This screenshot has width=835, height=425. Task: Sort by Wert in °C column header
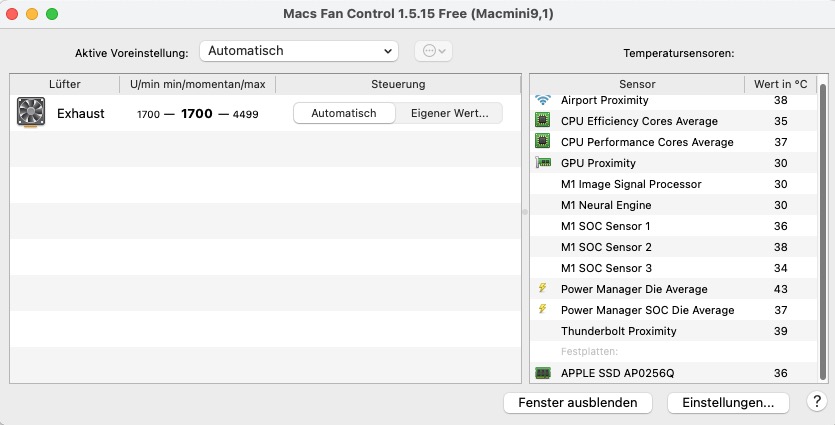(781, 84)
